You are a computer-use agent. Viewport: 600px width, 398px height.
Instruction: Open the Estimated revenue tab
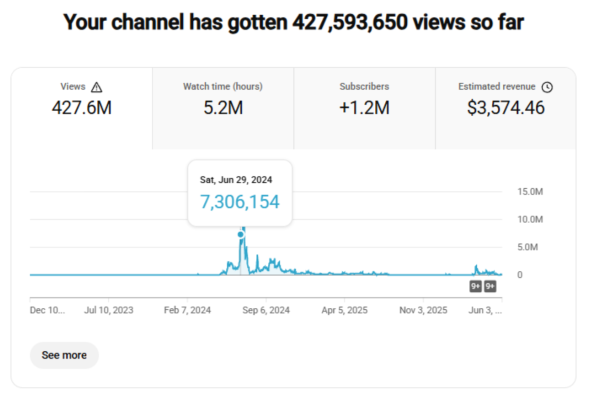tap(505, 109)
